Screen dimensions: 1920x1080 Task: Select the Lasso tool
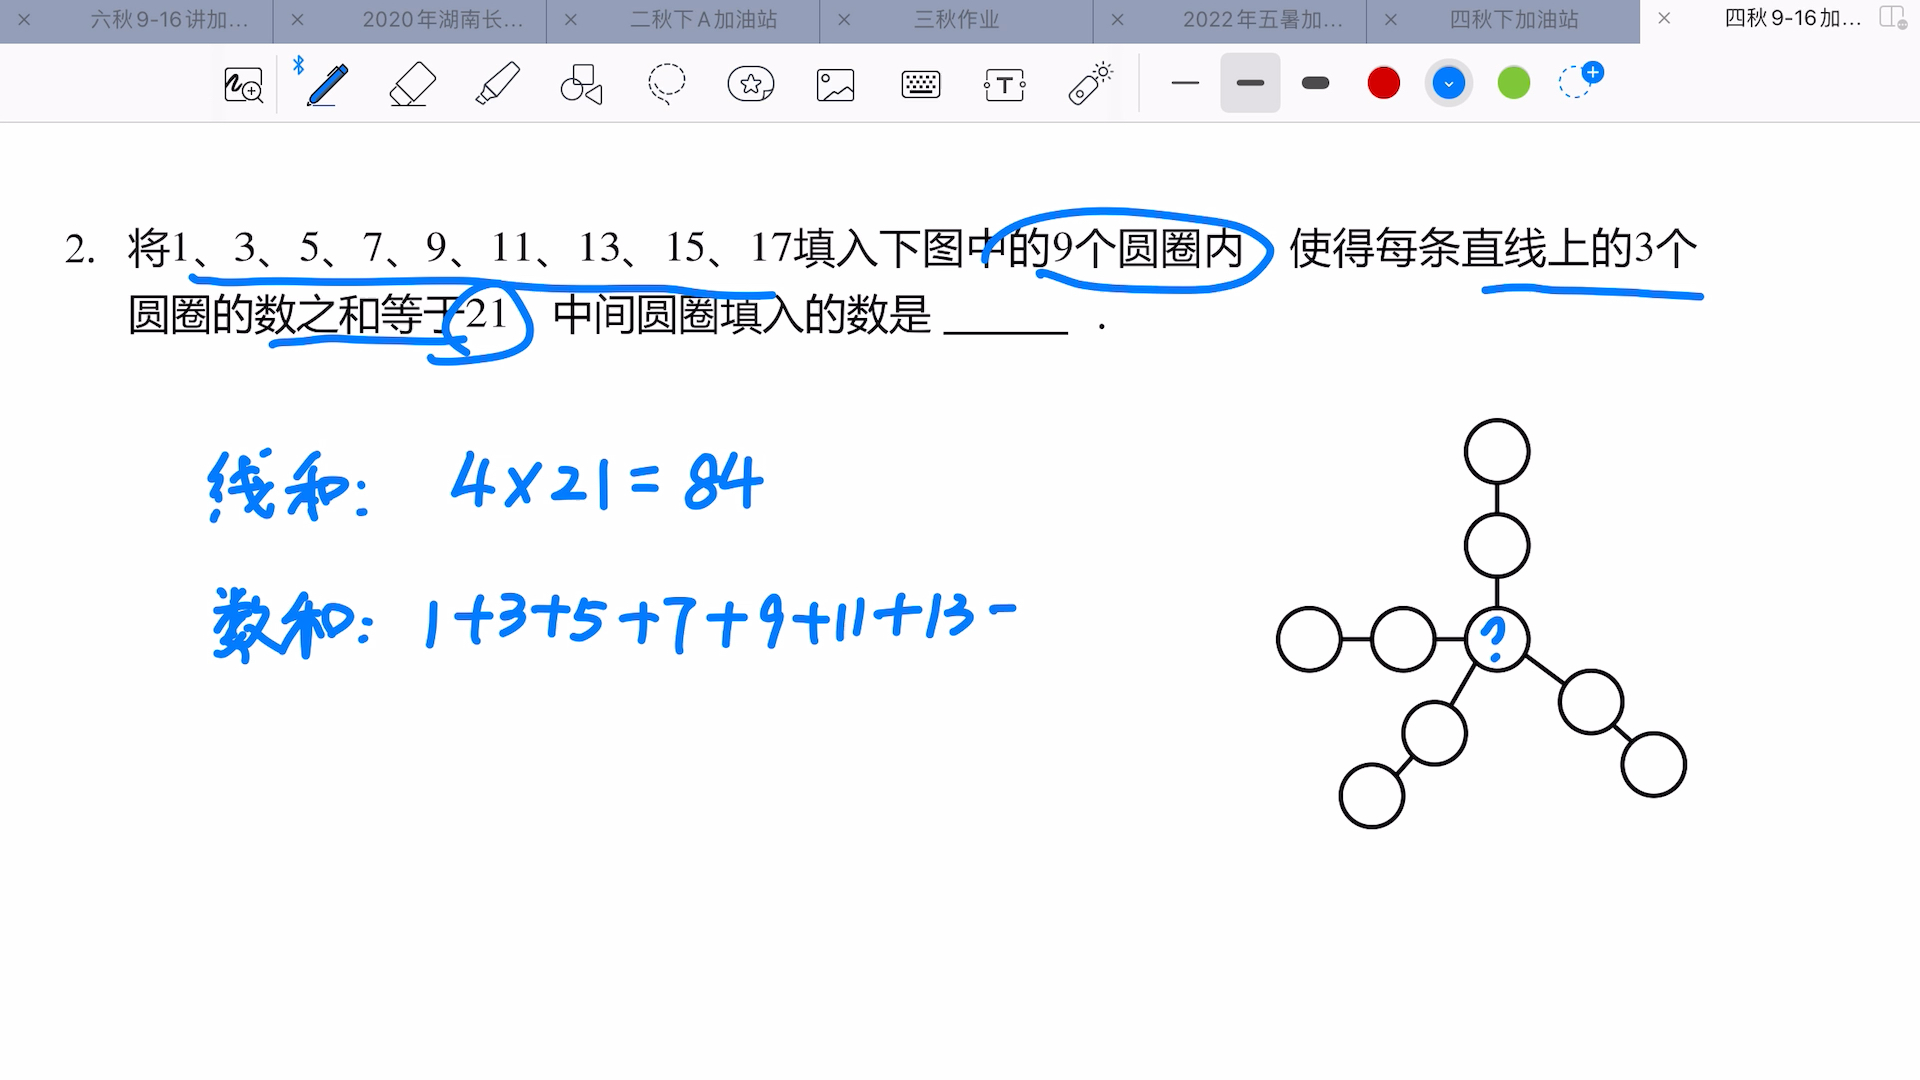[x=666, y=85]
